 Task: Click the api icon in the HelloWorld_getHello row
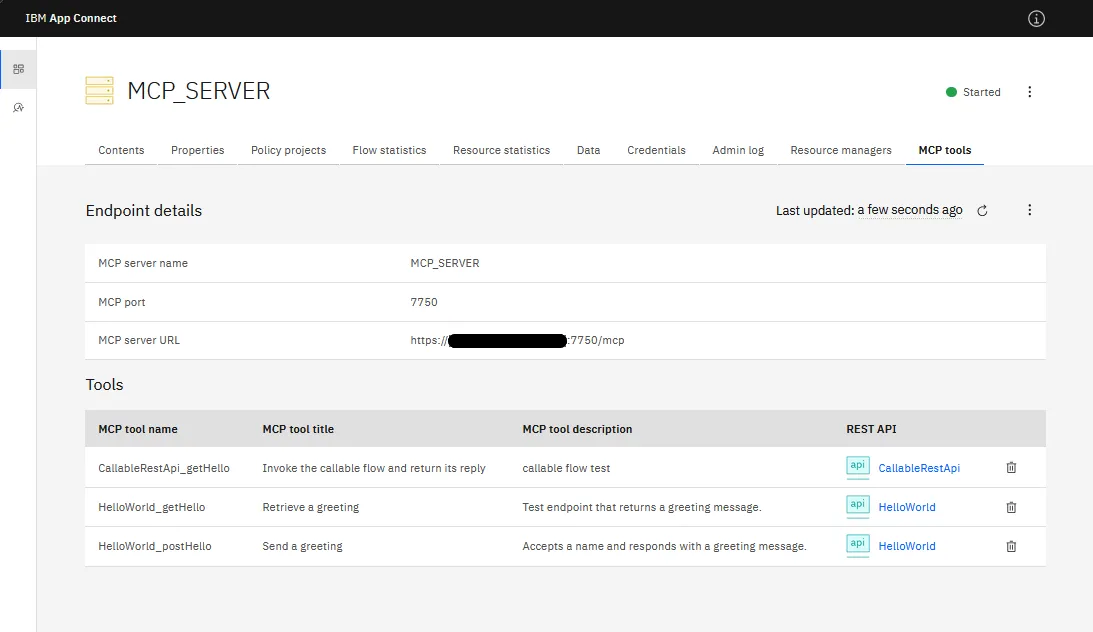857,506
